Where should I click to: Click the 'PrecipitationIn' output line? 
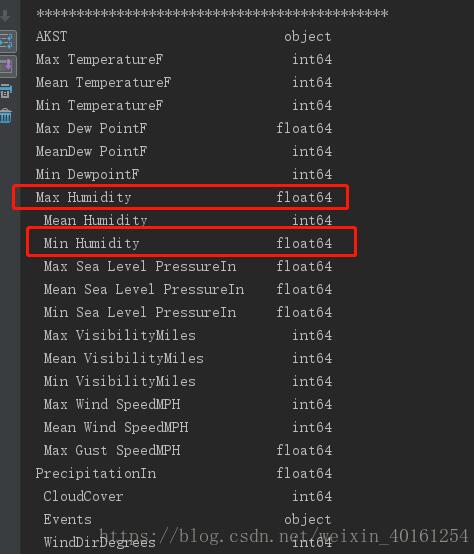[x=184, y=473]
